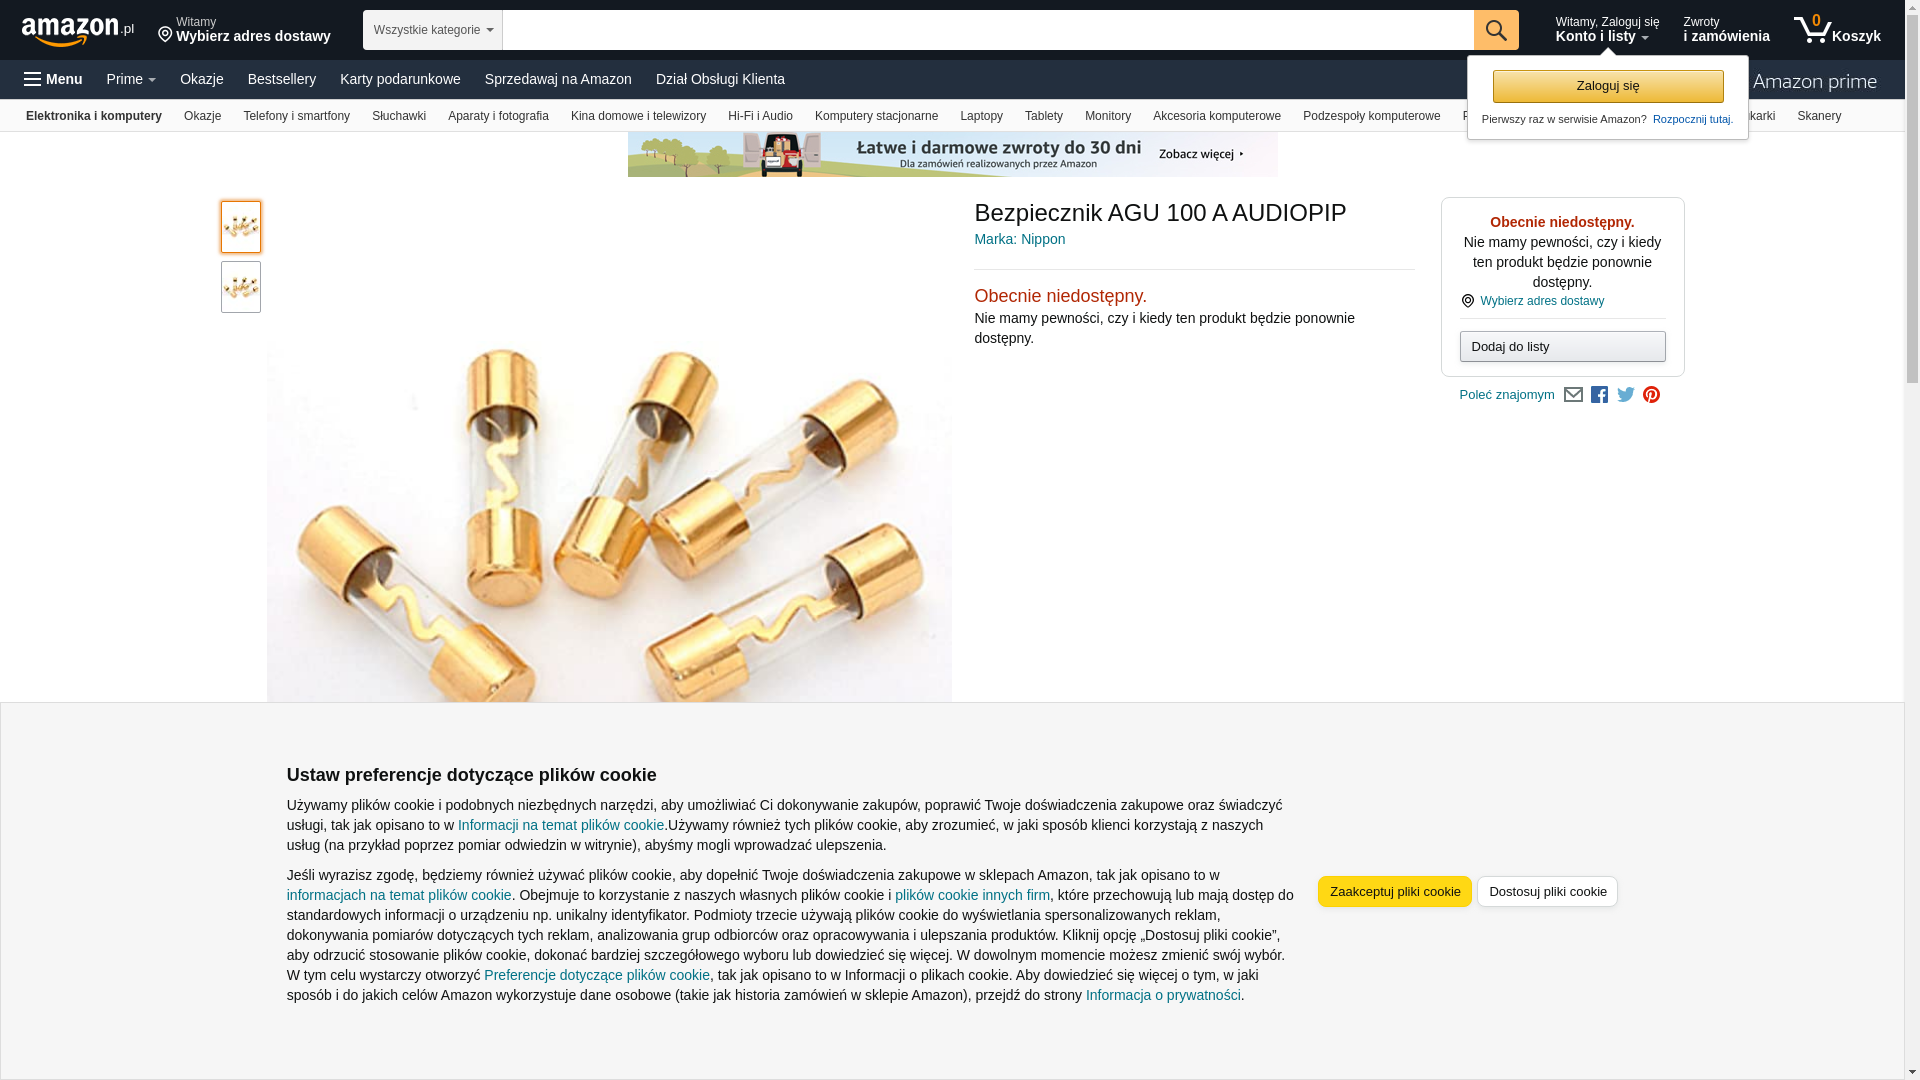1920x1080 pixels.
Task: Expand the Prime navigation dropdown
Action: pyautogui.click(x=131, y=79)
